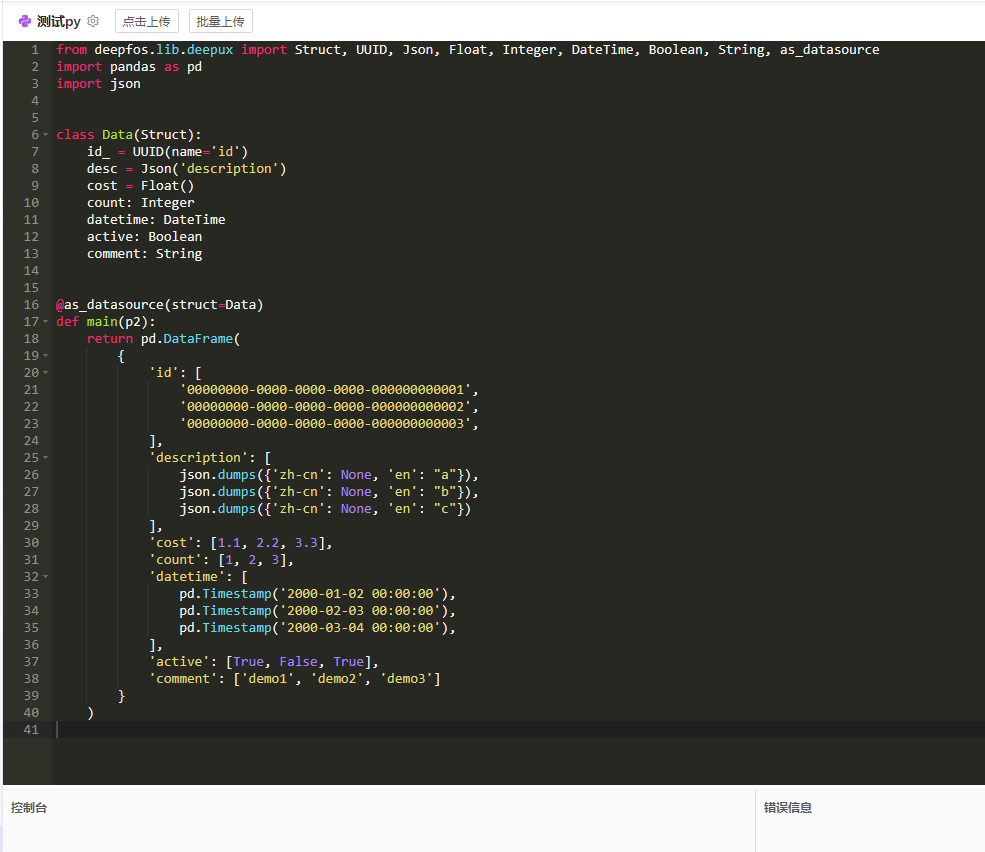Collapse the class Data fold arrow

pyautogui.click(x=46, y=135)
